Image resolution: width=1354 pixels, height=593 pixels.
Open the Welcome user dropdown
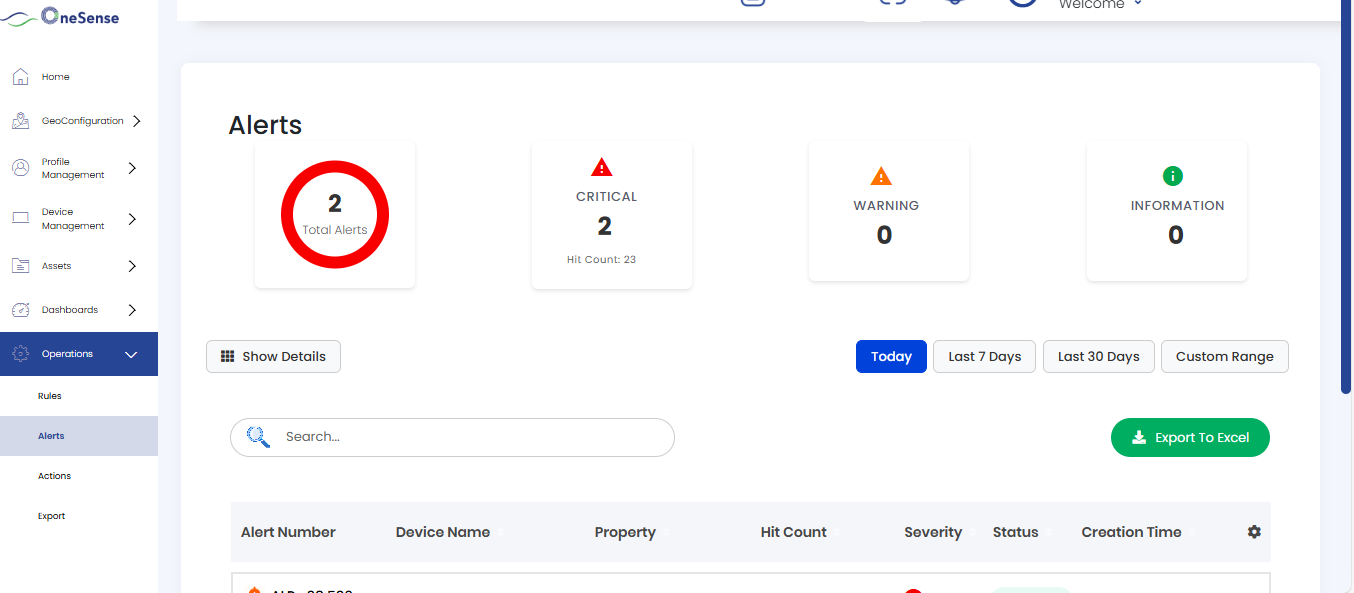coord(1100,5)
